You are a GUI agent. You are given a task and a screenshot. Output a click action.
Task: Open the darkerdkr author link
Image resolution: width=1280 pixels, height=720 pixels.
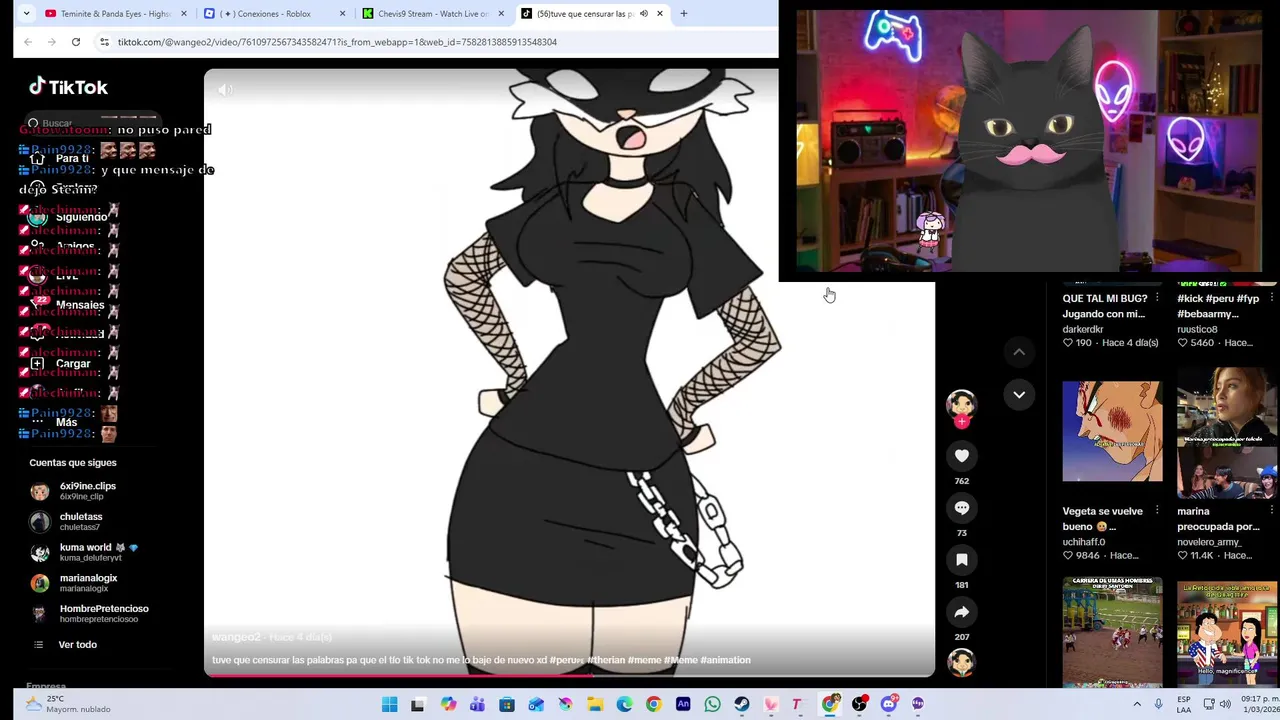[1083, 329]
